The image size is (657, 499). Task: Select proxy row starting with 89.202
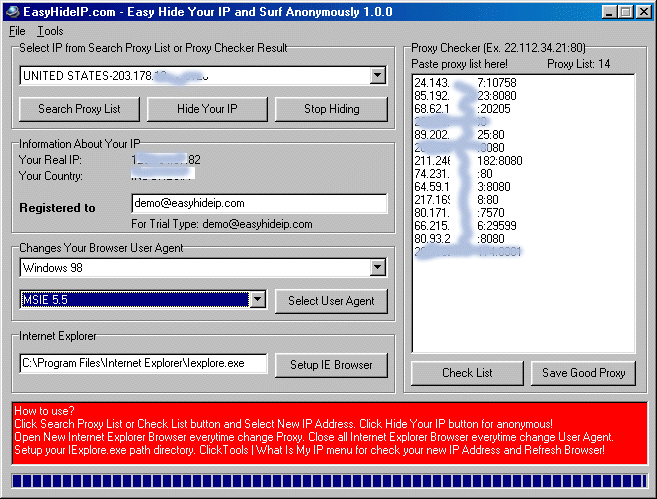(x=459, y=135)
